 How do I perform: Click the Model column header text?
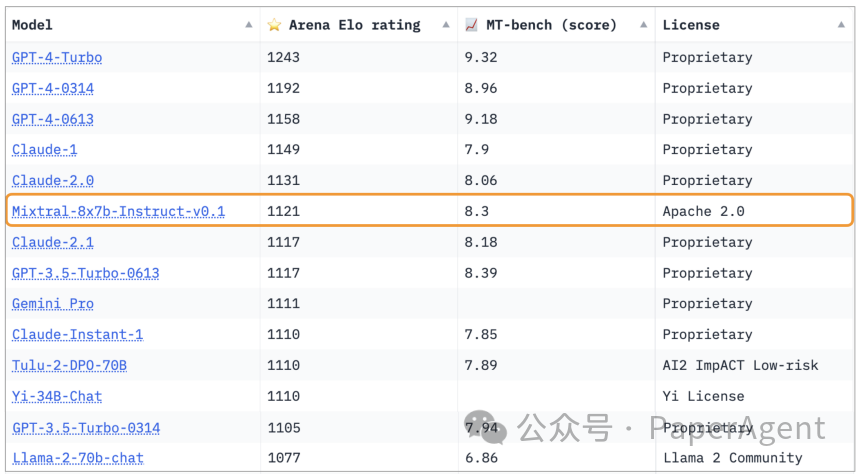(32, 25)
